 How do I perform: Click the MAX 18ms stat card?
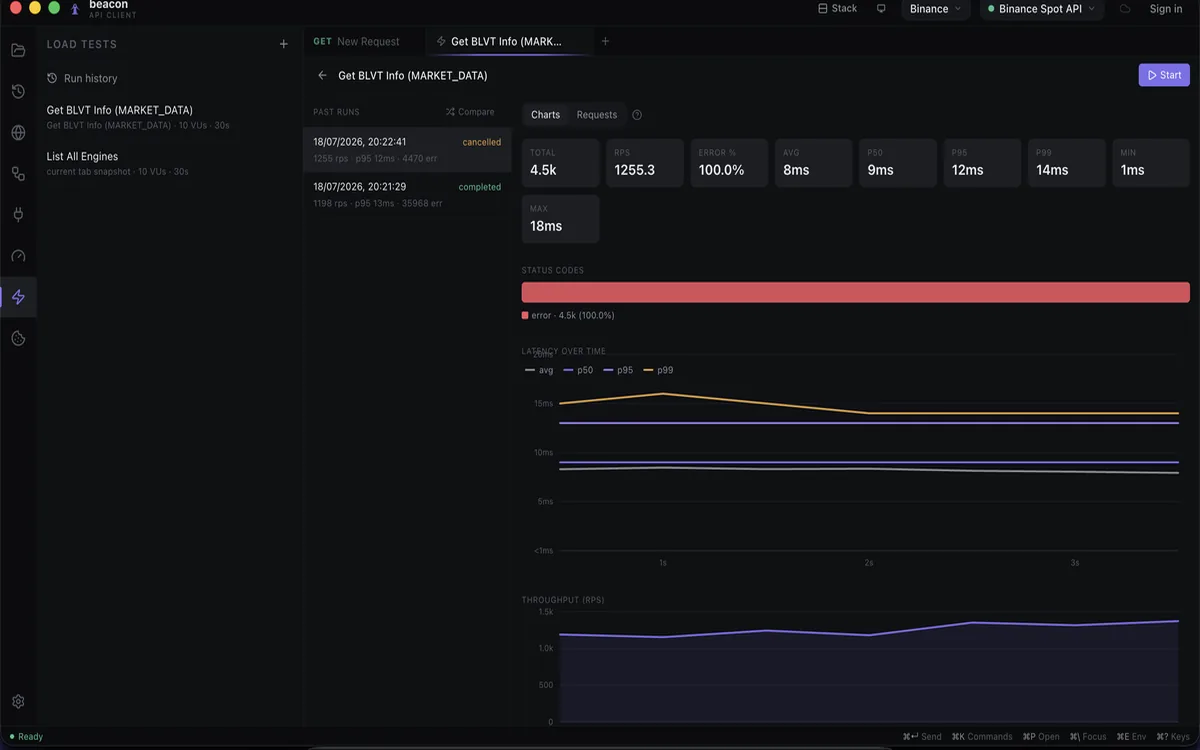click(560, 219)
